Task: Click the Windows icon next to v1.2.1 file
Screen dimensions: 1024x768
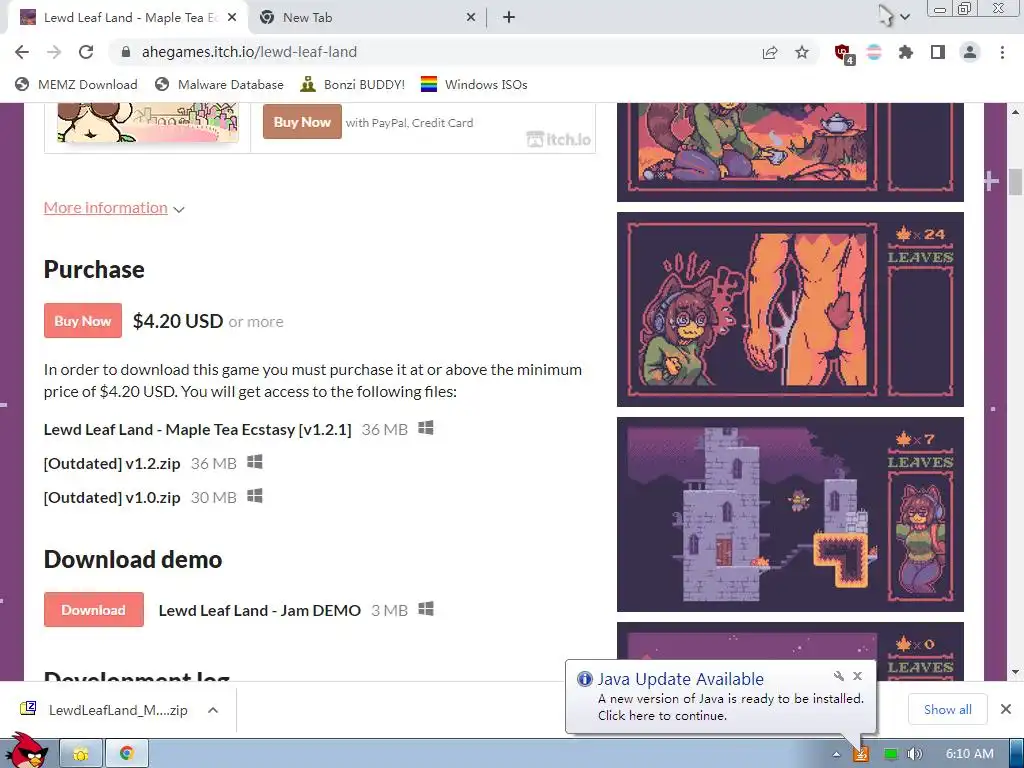Action: [x=426, y=428]
